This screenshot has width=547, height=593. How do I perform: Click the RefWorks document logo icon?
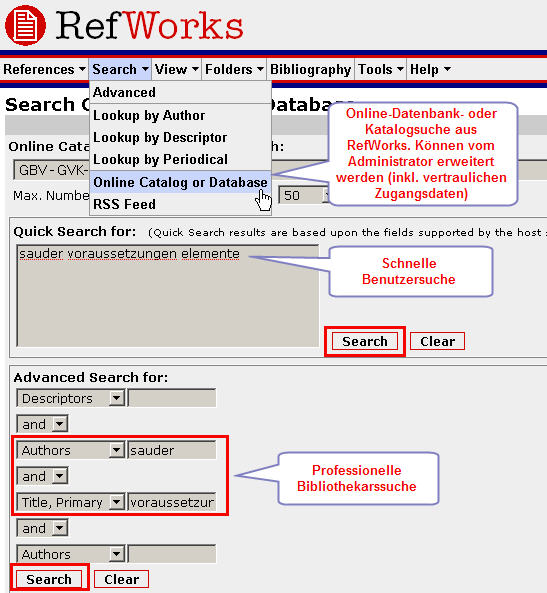pyautogui.click(x=25, y=26)
